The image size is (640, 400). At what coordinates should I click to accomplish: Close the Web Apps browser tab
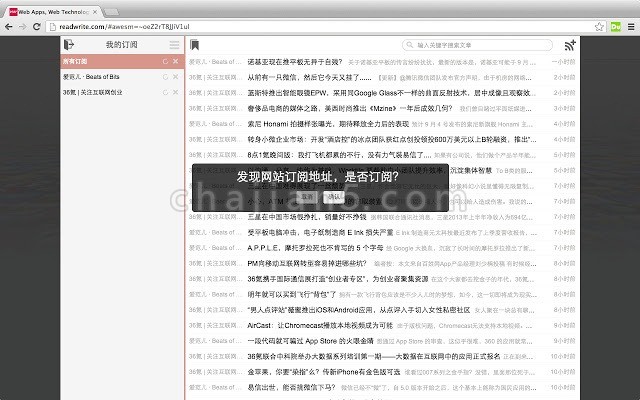point(95,12)
